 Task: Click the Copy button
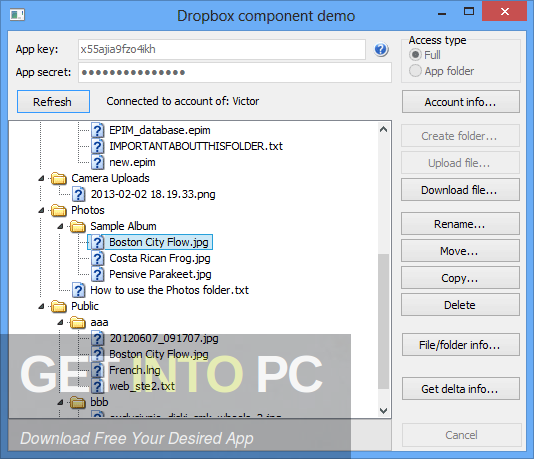click(460, 278)
